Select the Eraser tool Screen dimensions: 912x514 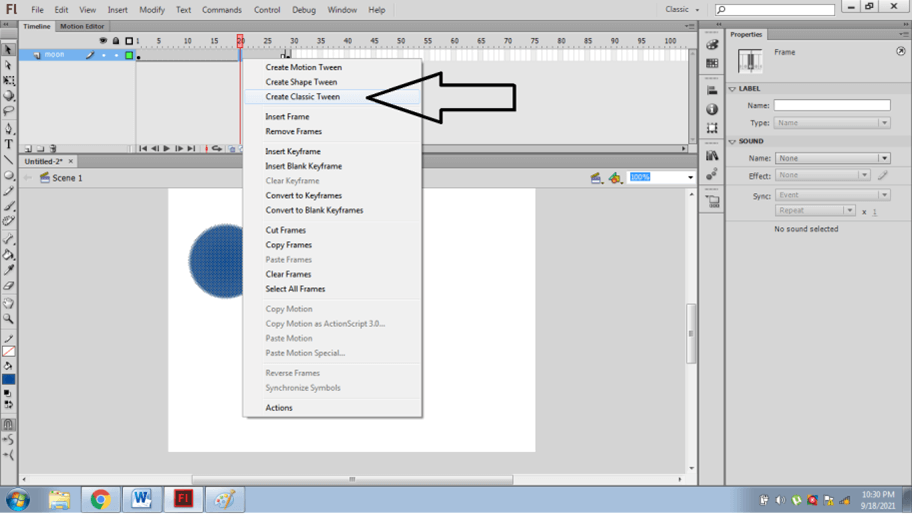(x=8, y=285)
